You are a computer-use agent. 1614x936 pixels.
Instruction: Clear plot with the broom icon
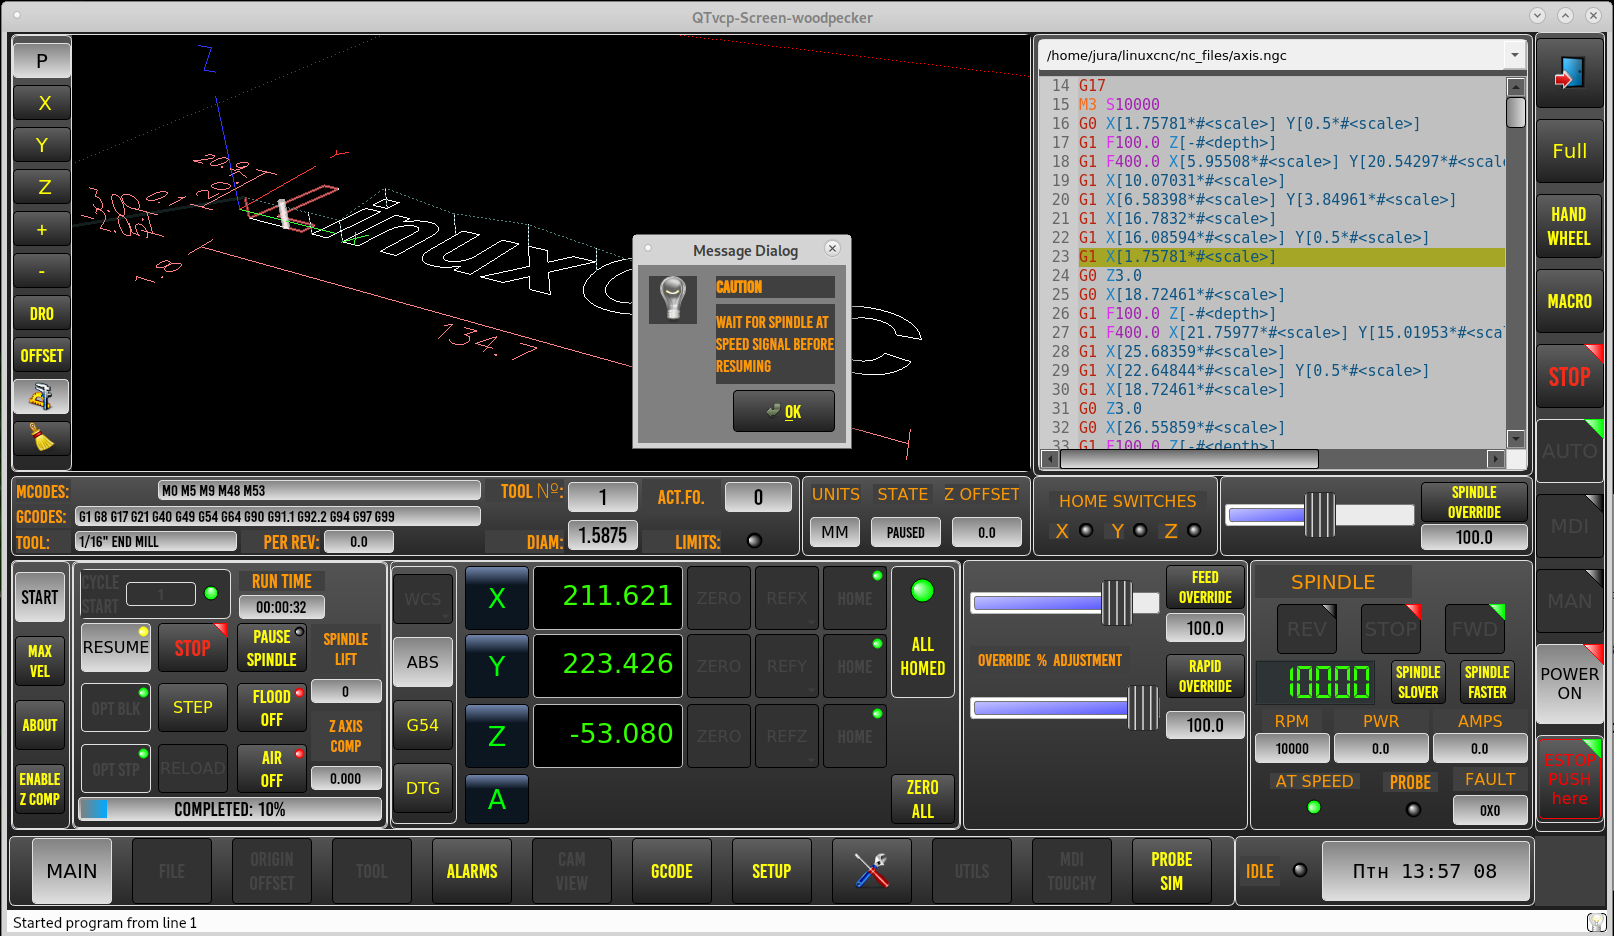(x=42, y=439)
